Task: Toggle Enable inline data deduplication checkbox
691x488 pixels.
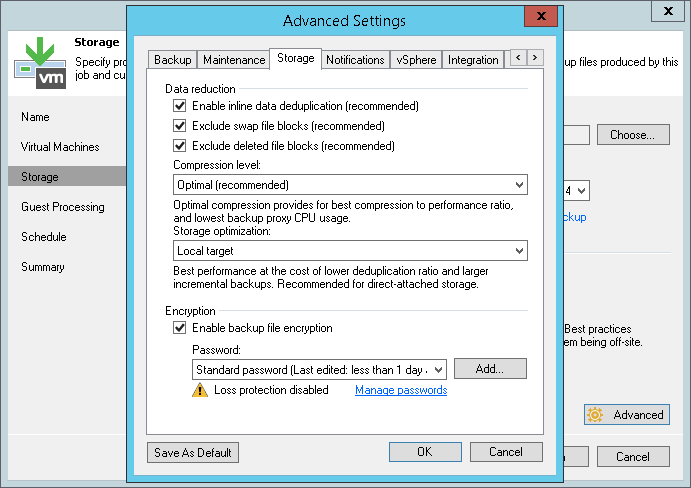Action: coord(180,106)
